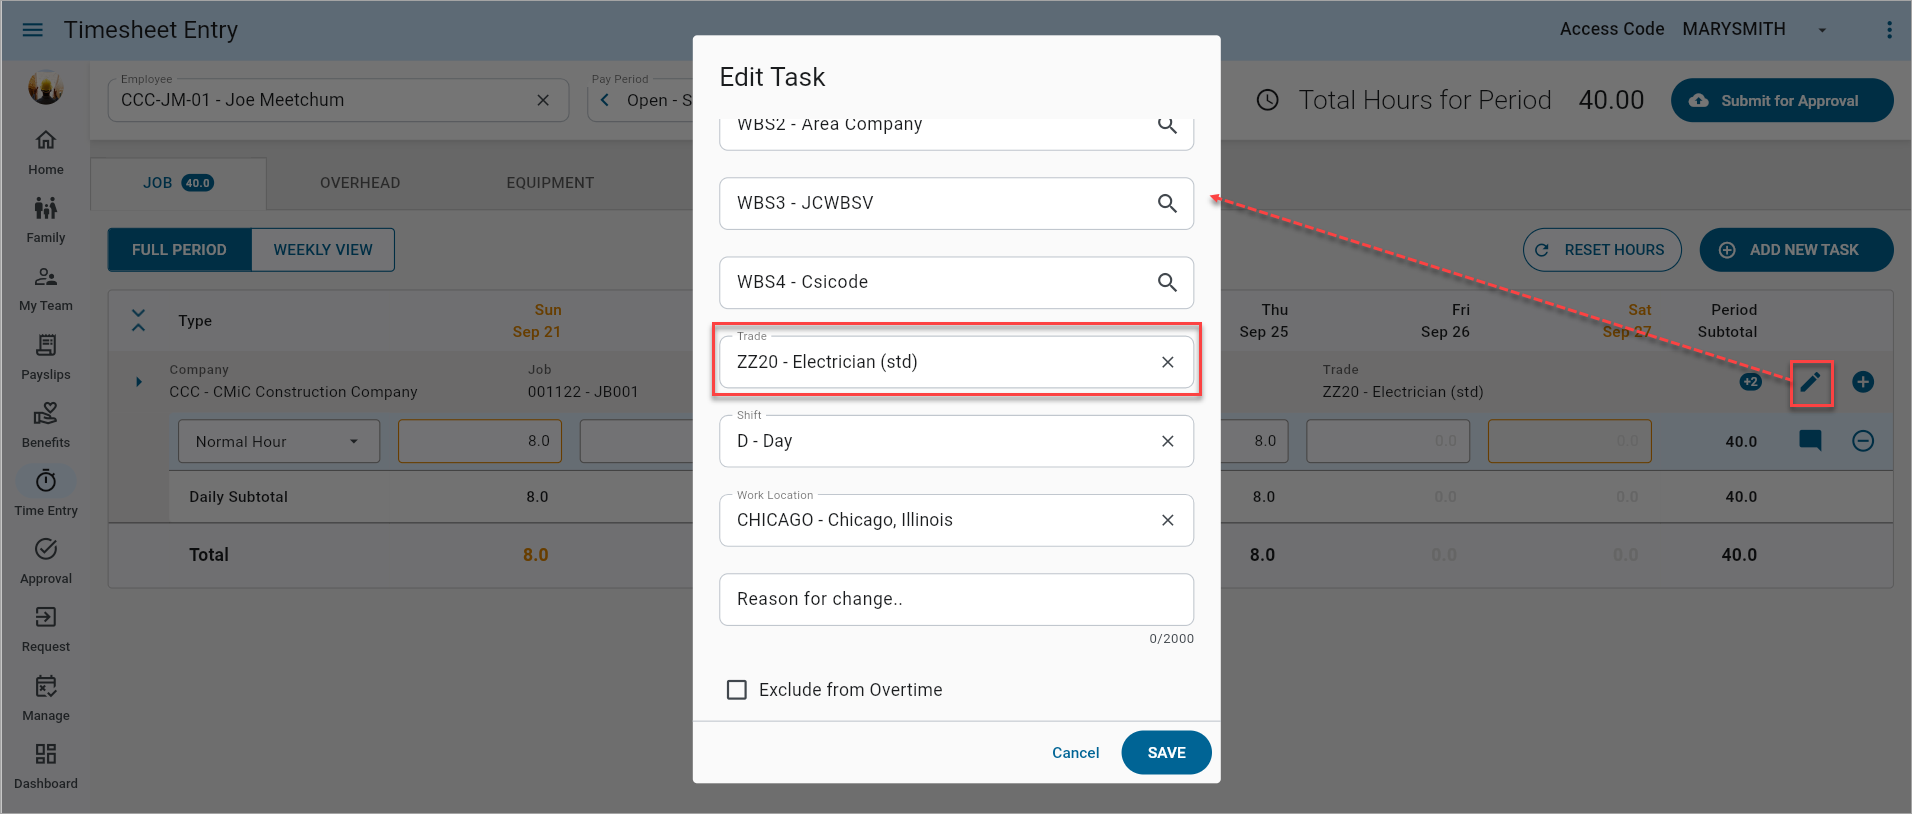Open Benefits in sidebar
Screen dimensions: 1912x814
pyautogui.click(x=45, y=426)
